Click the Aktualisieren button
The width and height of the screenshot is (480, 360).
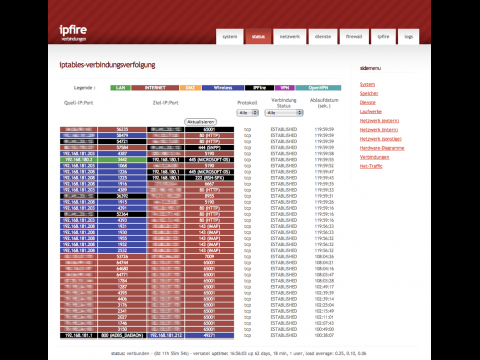pyautogui.click(x=200, y=122)
